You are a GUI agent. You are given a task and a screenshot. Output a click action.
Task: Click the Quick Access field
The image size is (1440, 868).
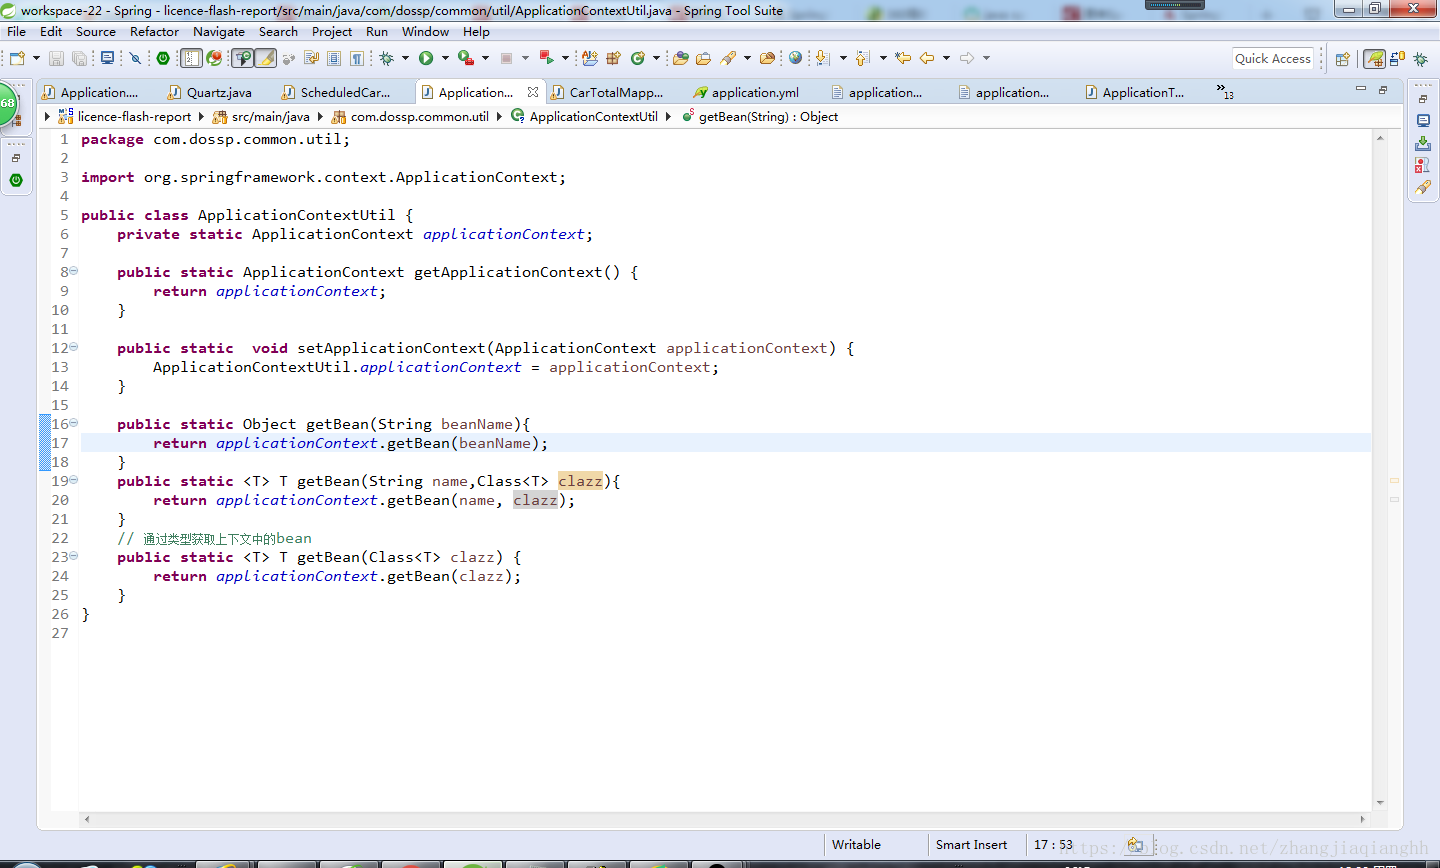(1272, 58)
